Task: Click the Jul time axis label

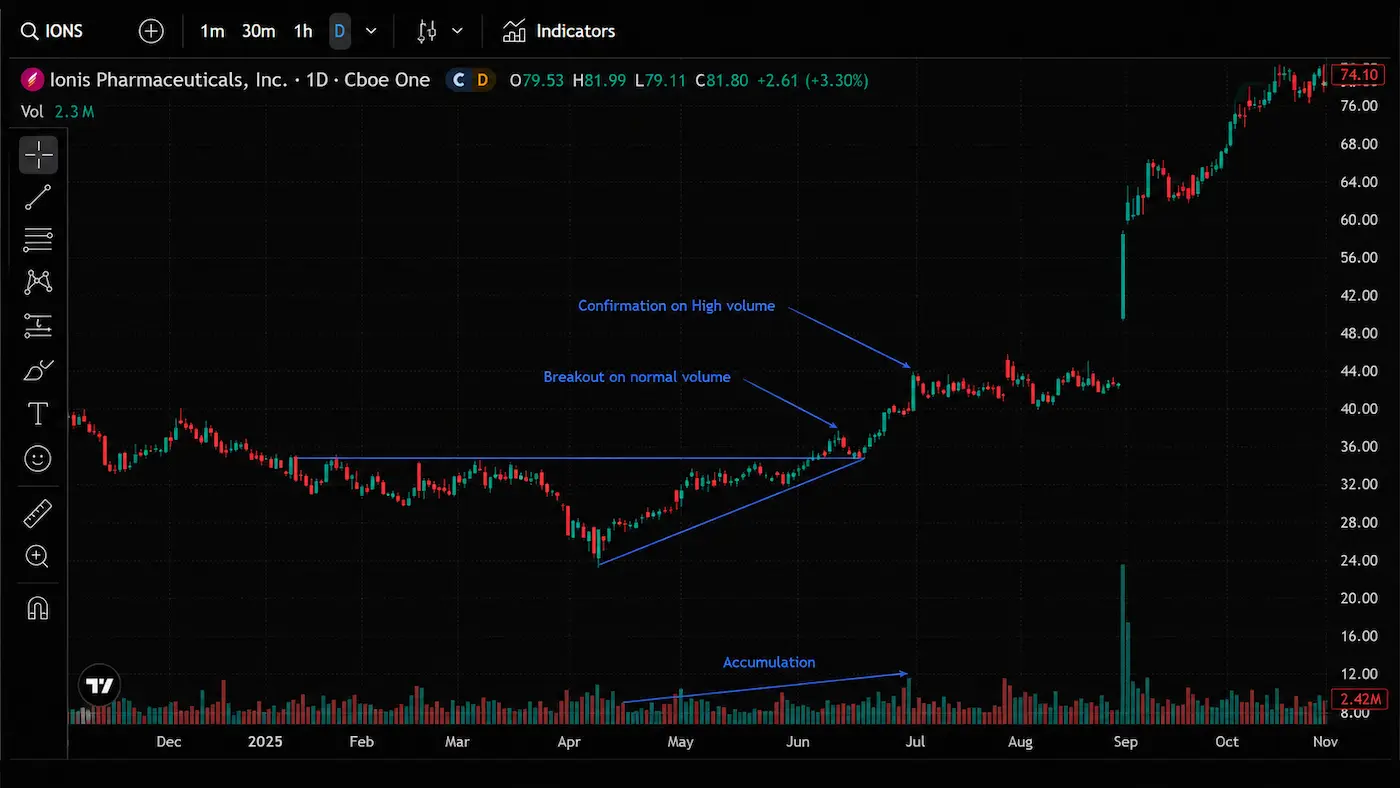Action: (913, 742)
